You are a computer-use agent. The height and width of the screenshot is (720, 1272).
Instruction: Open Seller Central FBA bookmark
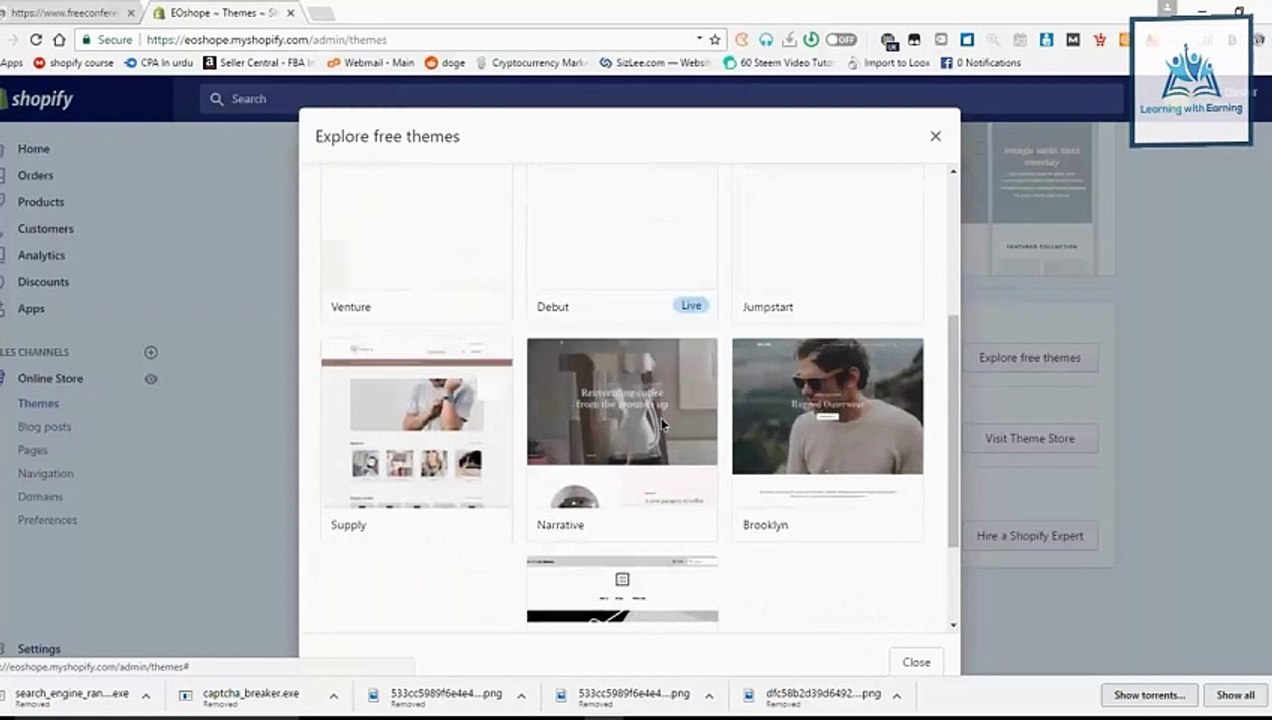pos(259,63)
